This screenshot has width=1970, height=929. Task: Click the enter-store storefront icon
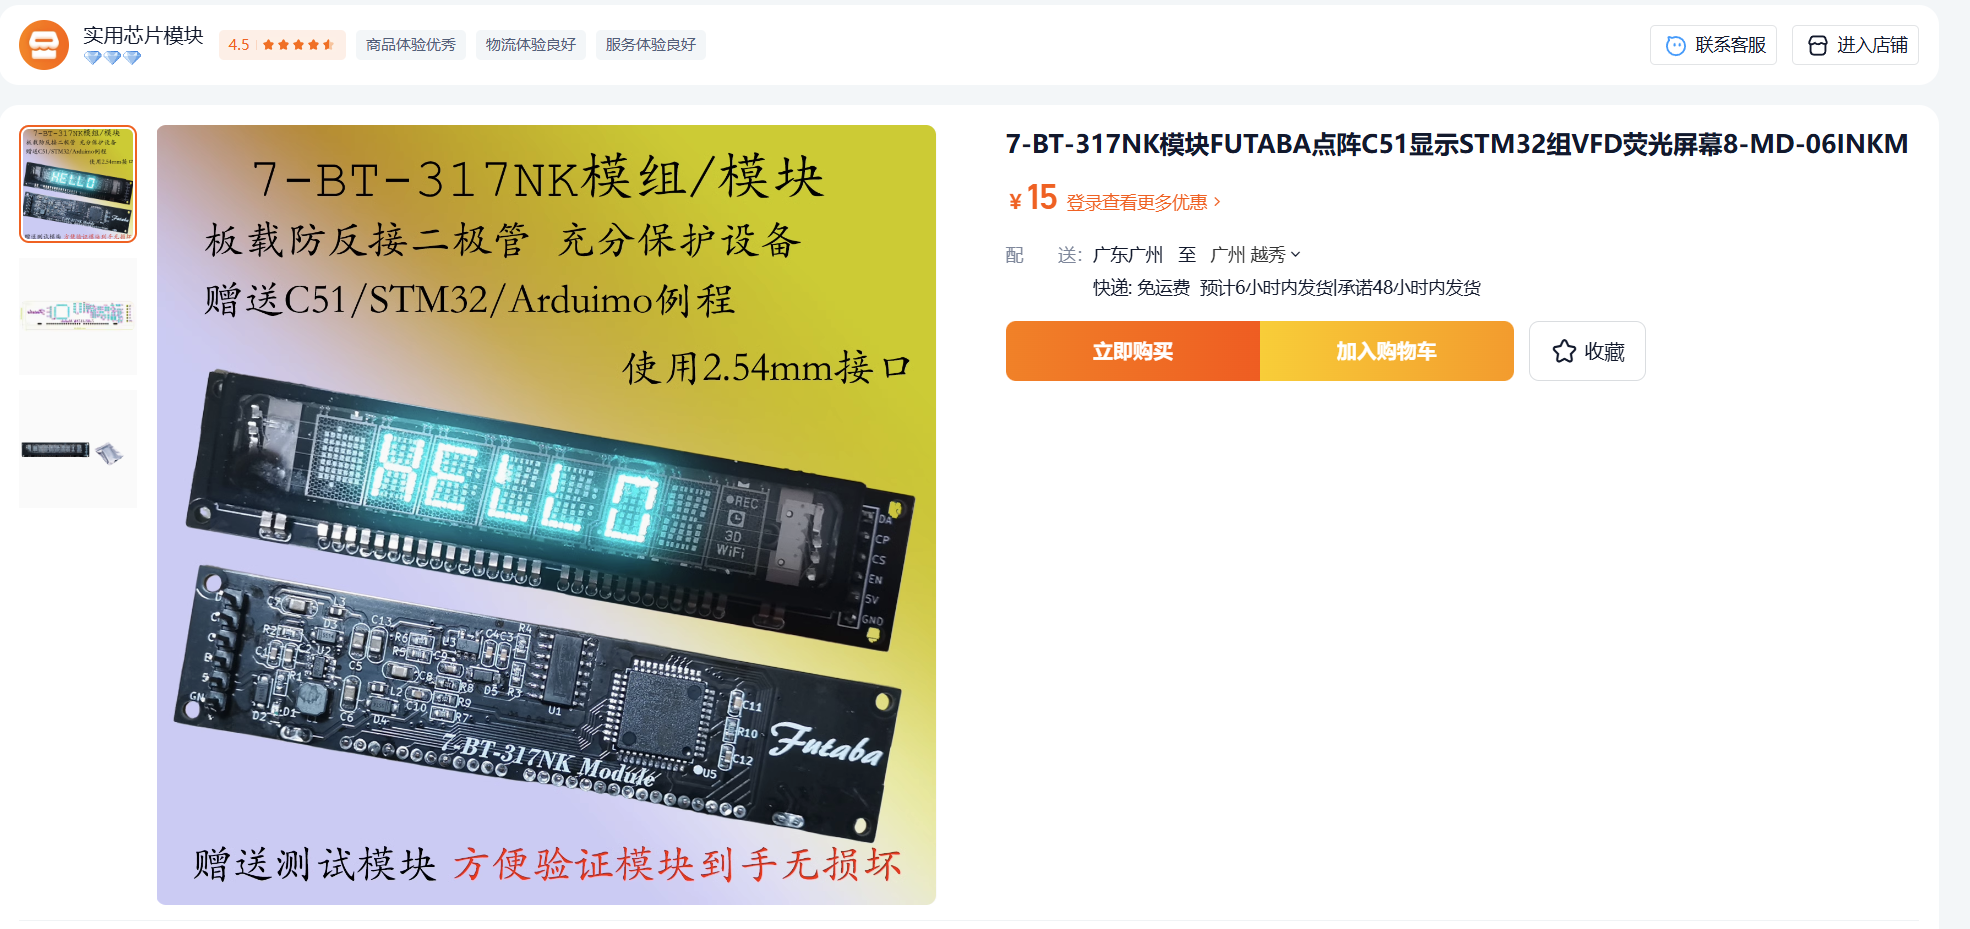(1818, 45)
